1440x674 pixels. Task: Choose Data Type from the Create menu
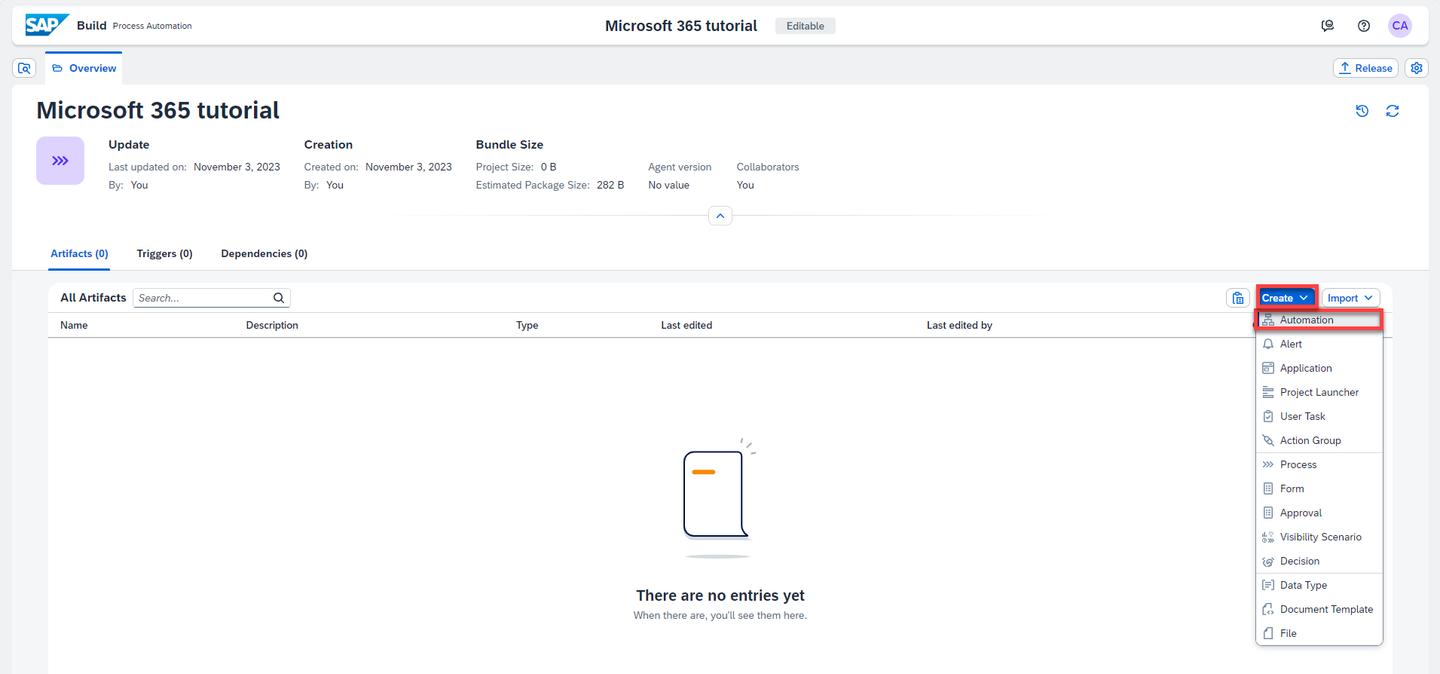coord(1319,585)
